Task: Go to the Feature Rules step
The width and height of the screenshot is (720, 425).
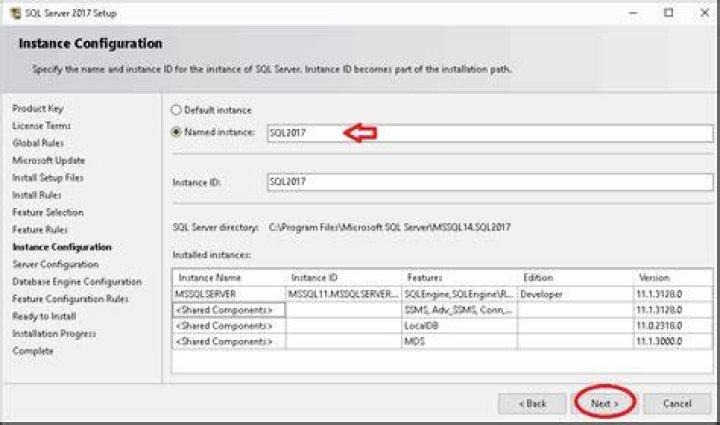Action: point(40,229)
